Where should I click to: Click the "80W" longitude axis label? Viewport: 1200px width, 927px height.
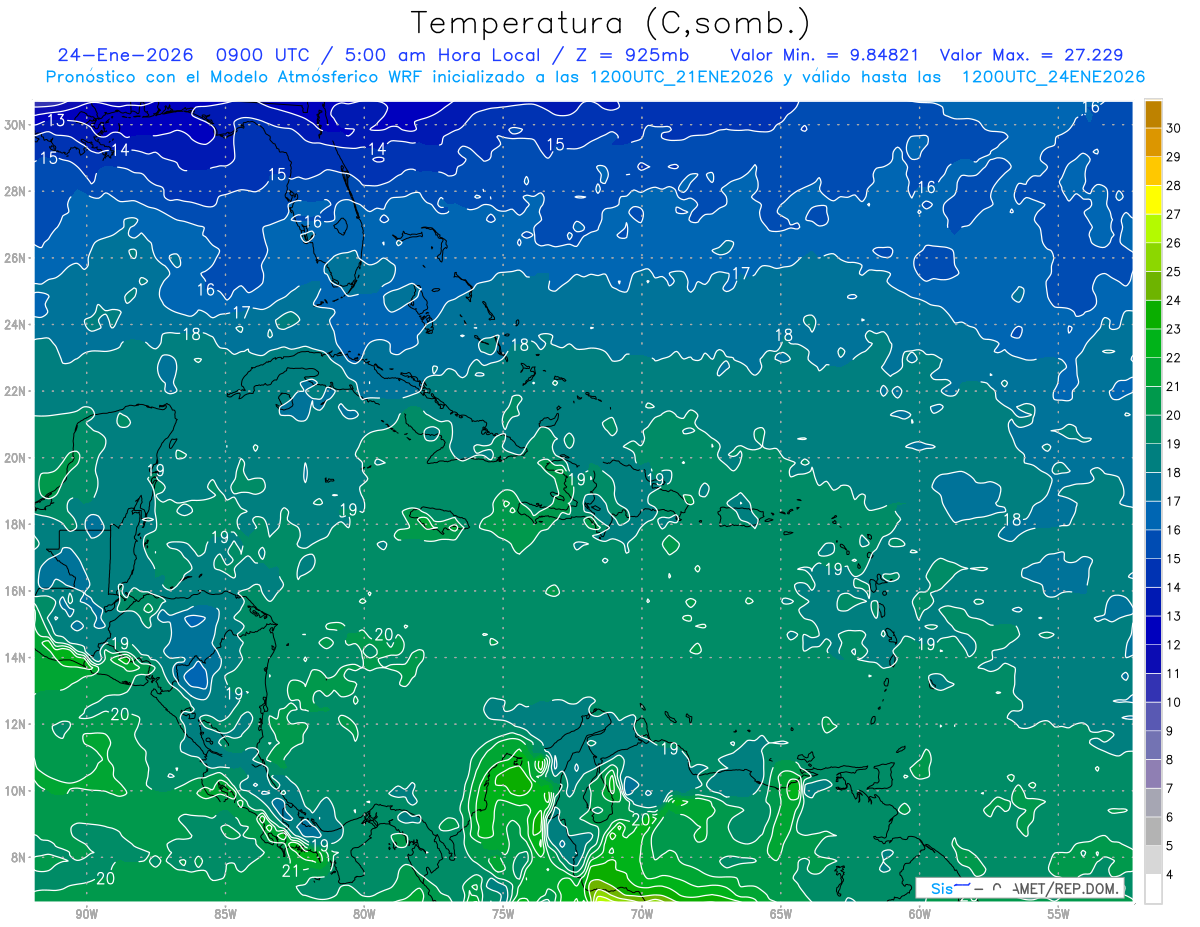[x=364, y=914]
